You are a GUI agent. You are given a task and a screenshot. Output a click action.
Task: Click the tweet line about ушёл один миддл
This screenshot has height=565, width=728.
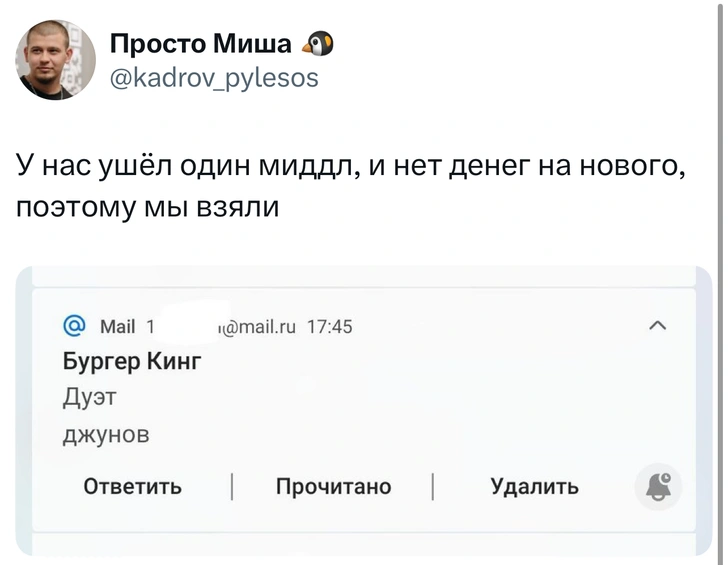(x=350, y=163)
